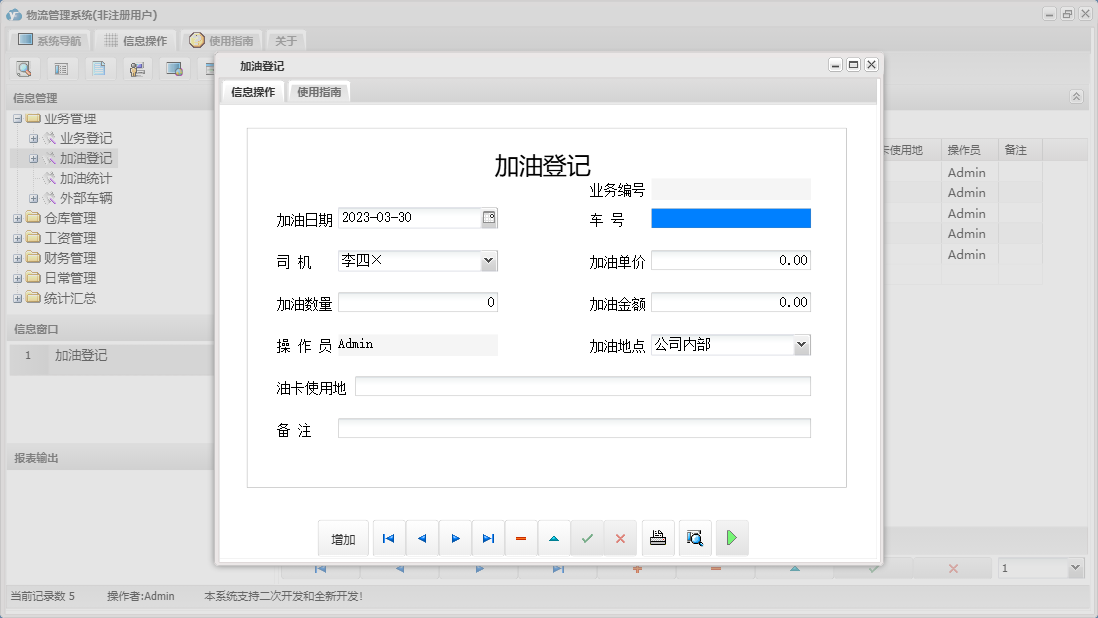Image resolution: width=1098 pixels, height=618 pixels.
Task: Switch to the 使用指南 tab in dialog
Action: pyautogui.click(x=317, y=90)
